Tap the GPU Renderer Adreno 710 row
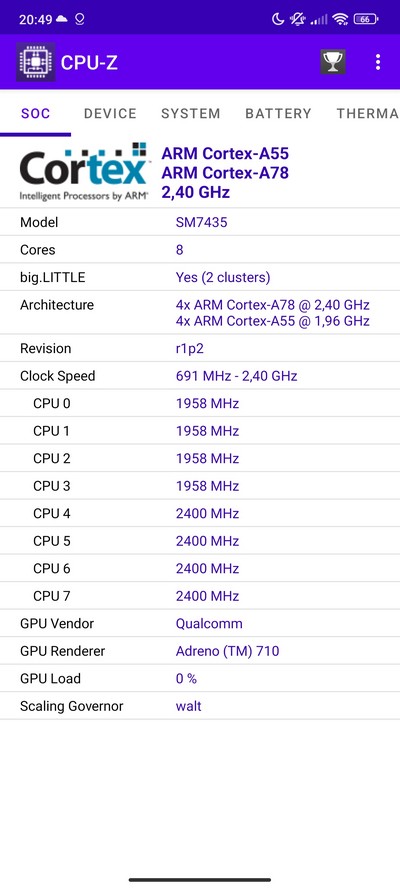 [200, 651]
